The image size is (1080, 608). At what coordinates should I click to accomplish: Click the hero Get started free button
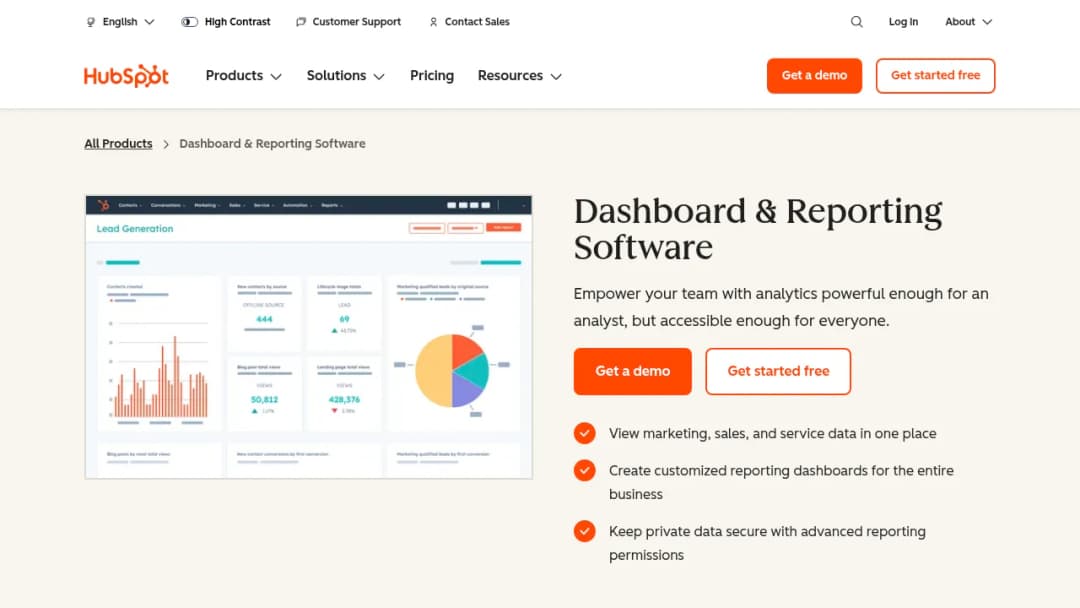778,371
